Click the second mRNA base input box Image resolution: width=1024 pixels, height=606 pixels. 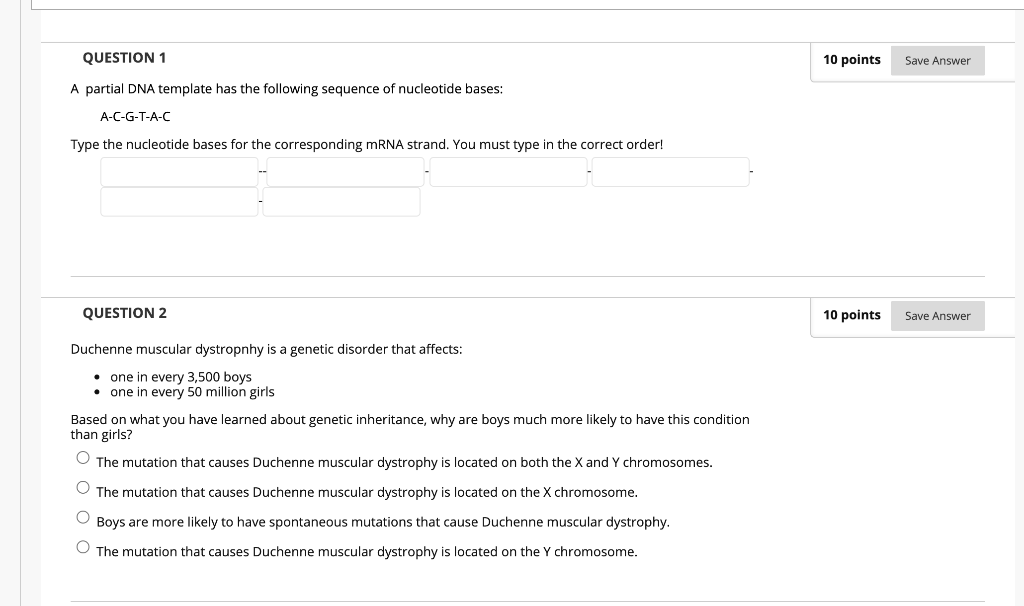pyautogui.click(x=343, y=171)
